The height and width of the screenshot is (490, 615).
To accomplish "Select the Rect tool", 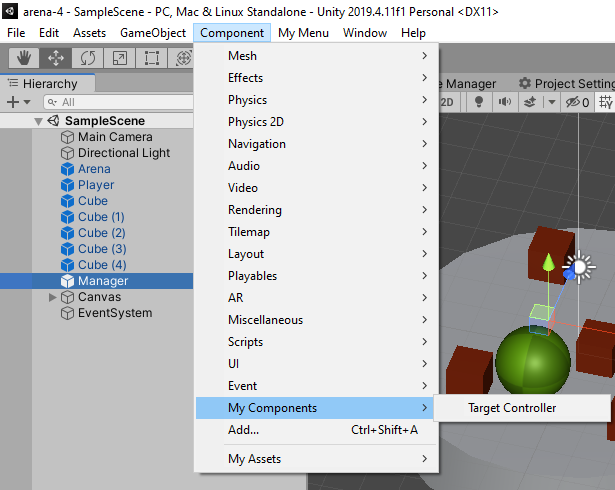I will click(152, 58).
